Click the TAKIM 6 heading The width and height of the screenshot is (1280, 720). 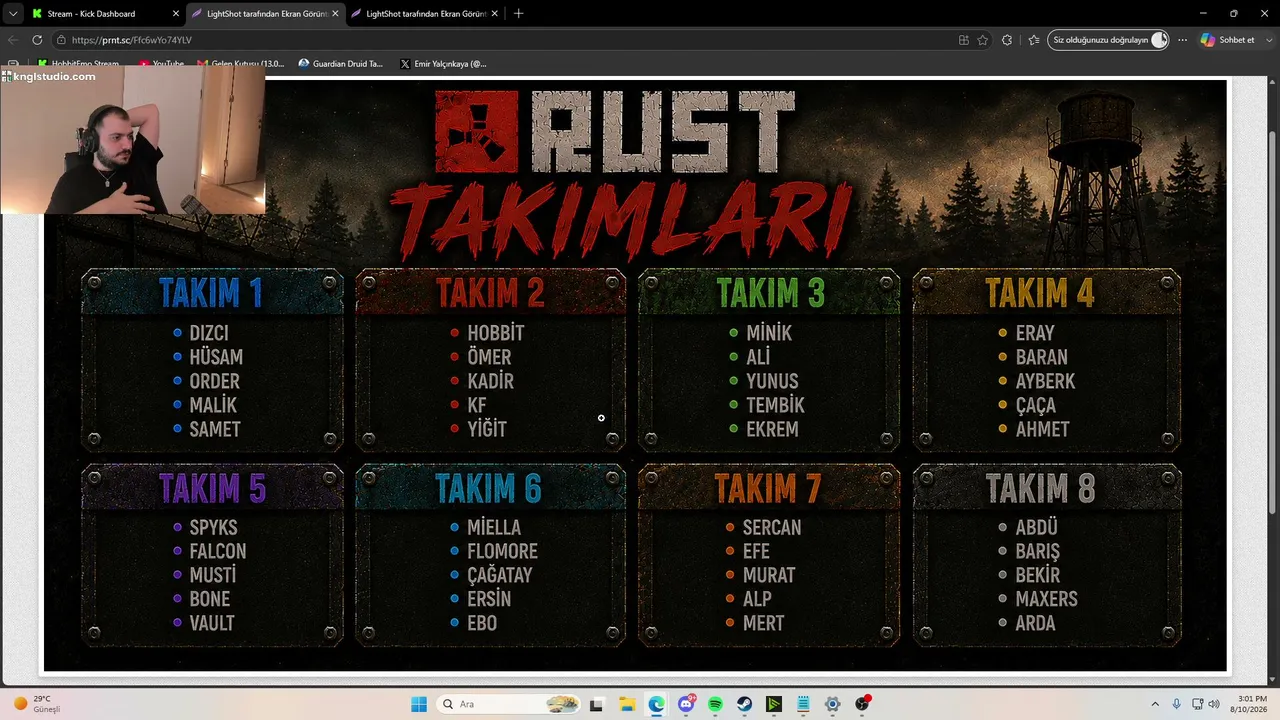click(x=488, y=488)
